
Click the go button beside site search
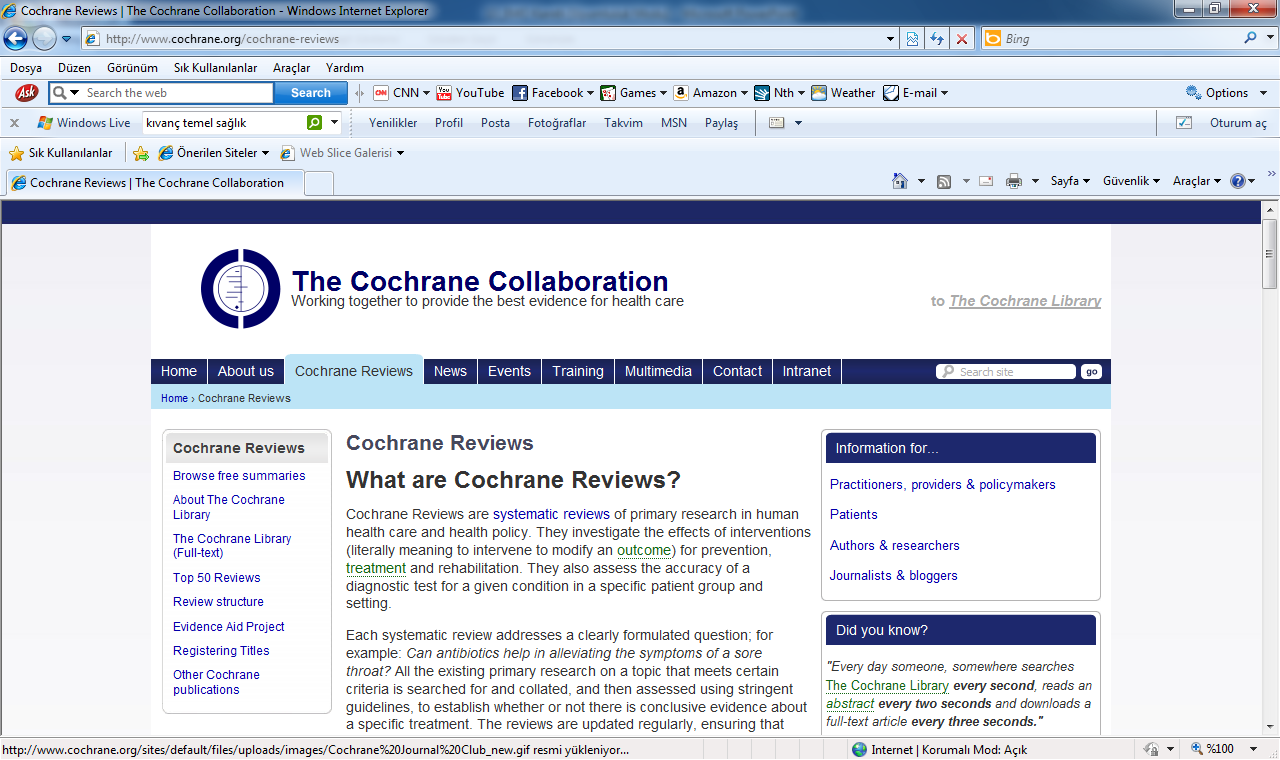point(1091,371)
